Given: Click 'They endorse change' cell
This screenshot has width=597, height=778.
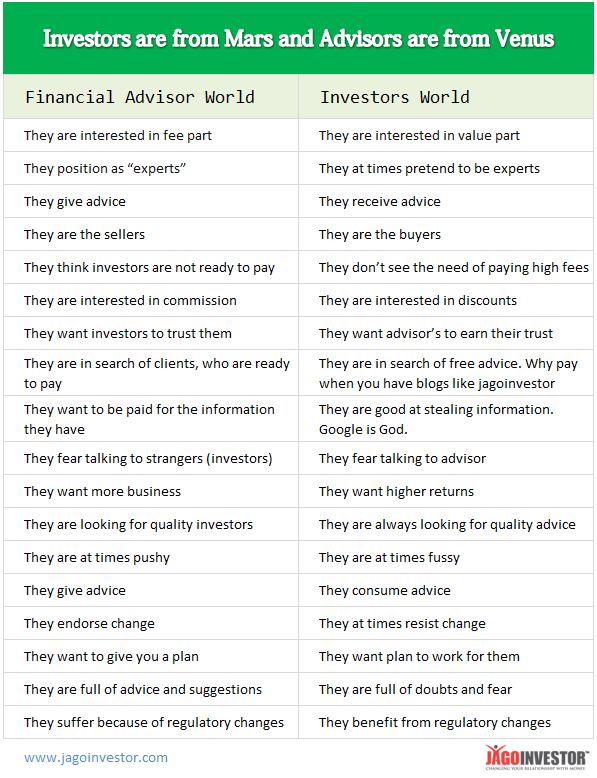Looking at the screenshot, I should [151, 623].
